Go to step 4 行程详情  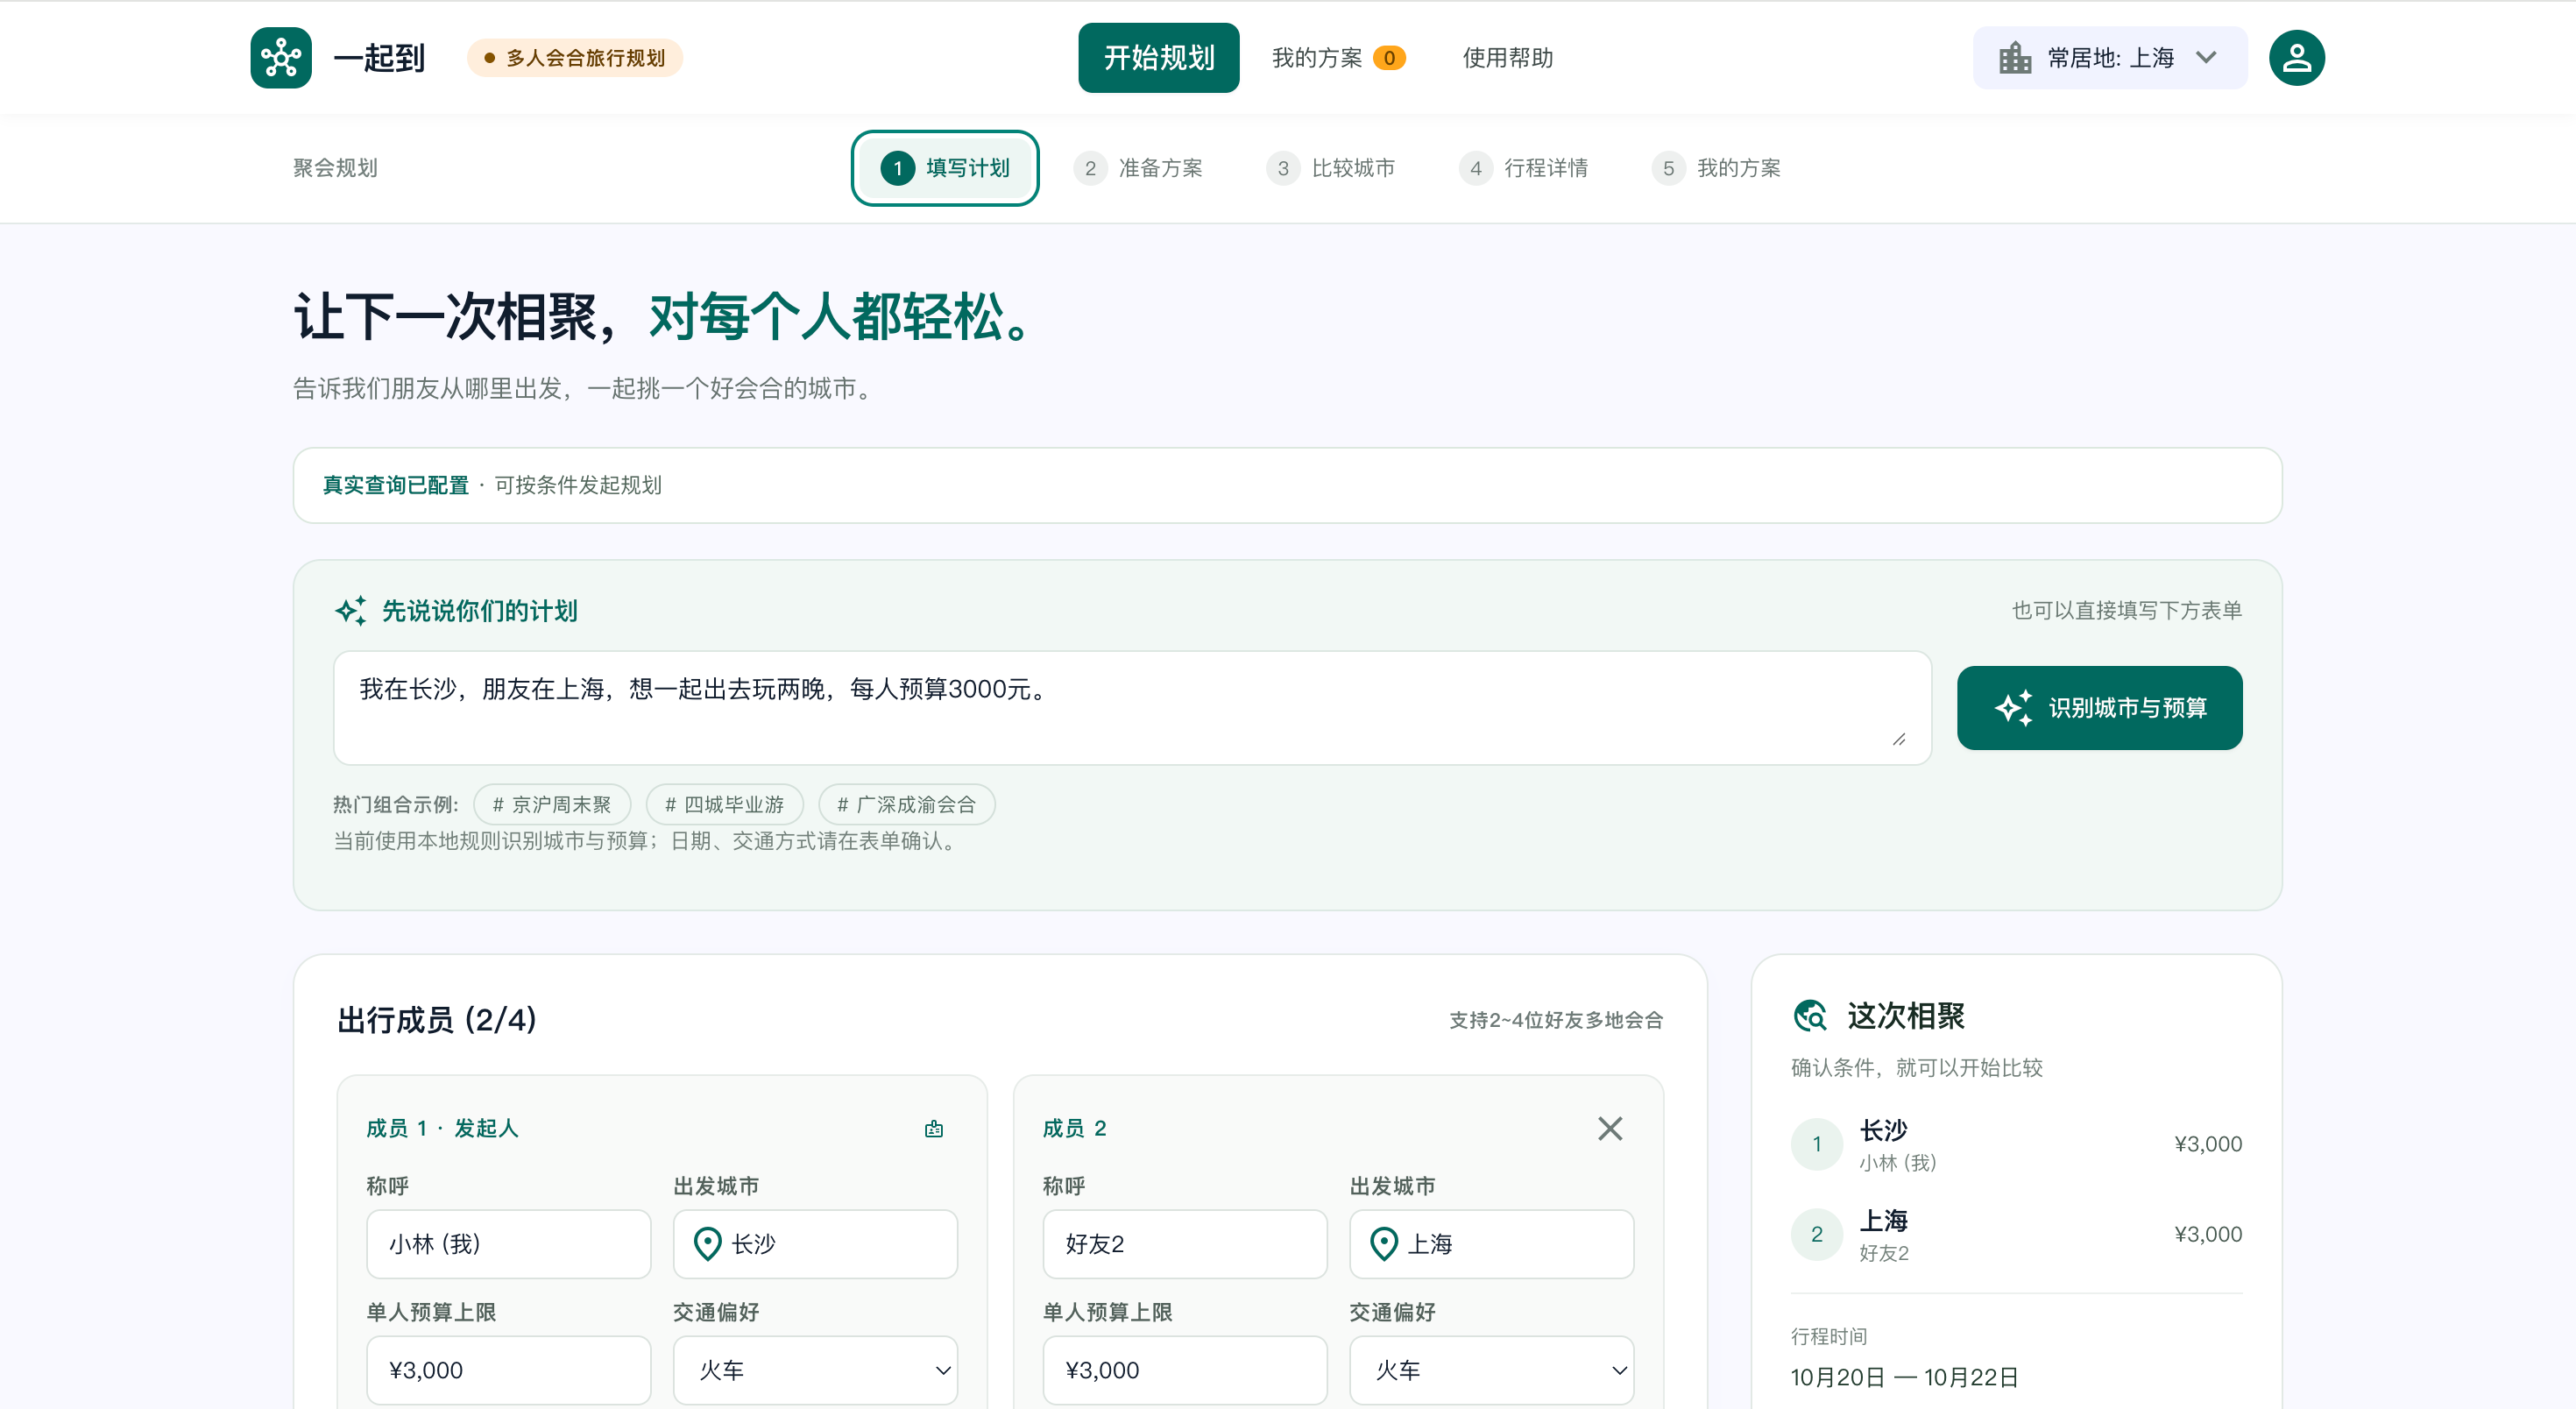click(x=1523, y=168)
